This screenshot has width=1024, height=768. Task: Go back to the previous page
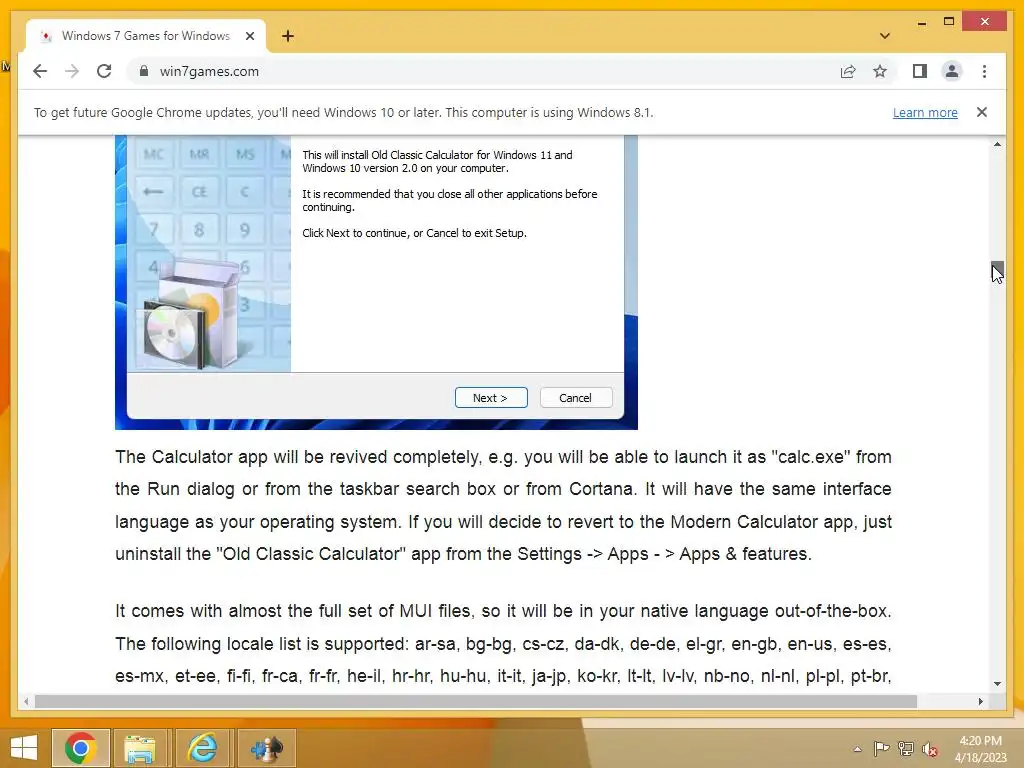(x=40, y=71)
